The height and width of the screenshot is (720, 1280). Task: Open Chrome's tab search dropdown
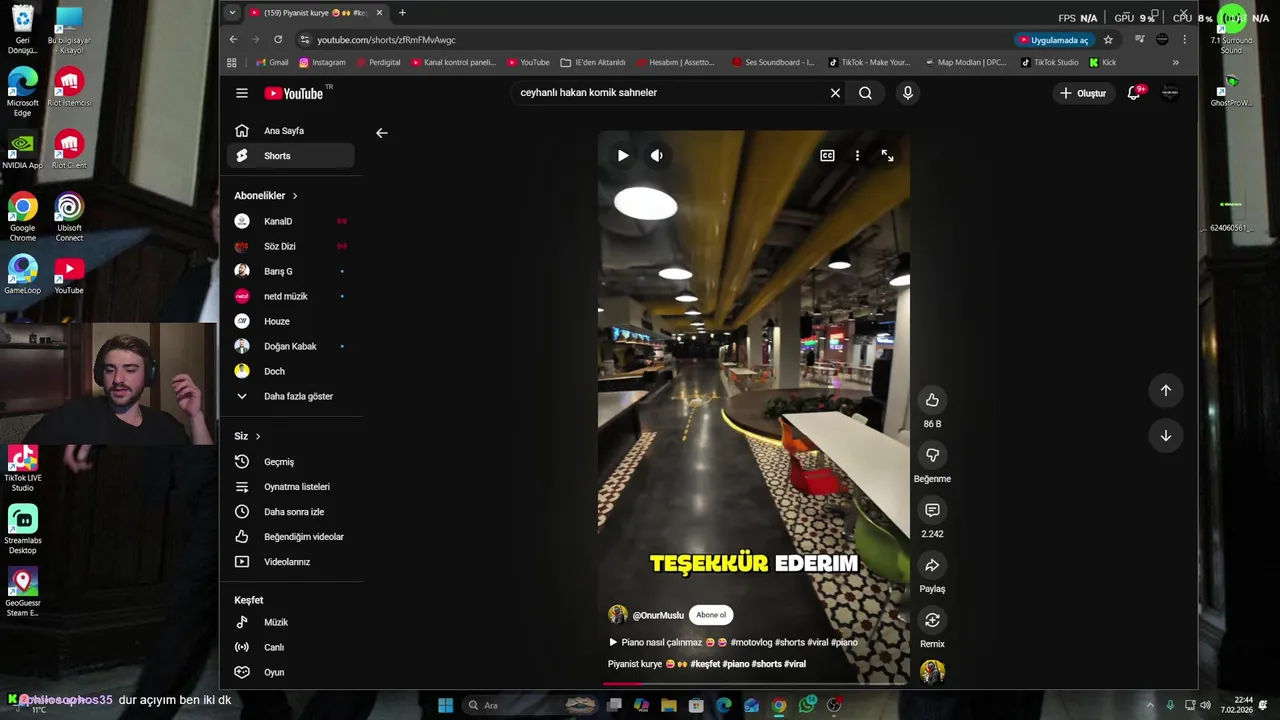click(x=232, y=13)
